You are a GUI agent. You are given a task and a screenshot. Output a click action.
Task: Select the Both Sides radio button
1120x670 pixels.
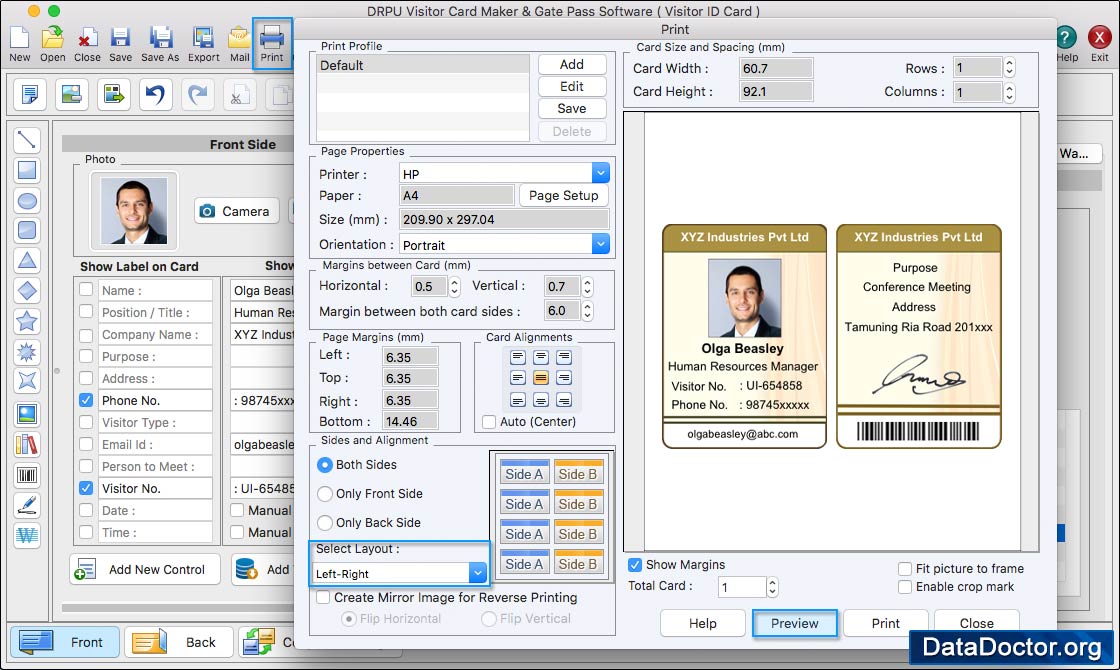tap(324, 465)
